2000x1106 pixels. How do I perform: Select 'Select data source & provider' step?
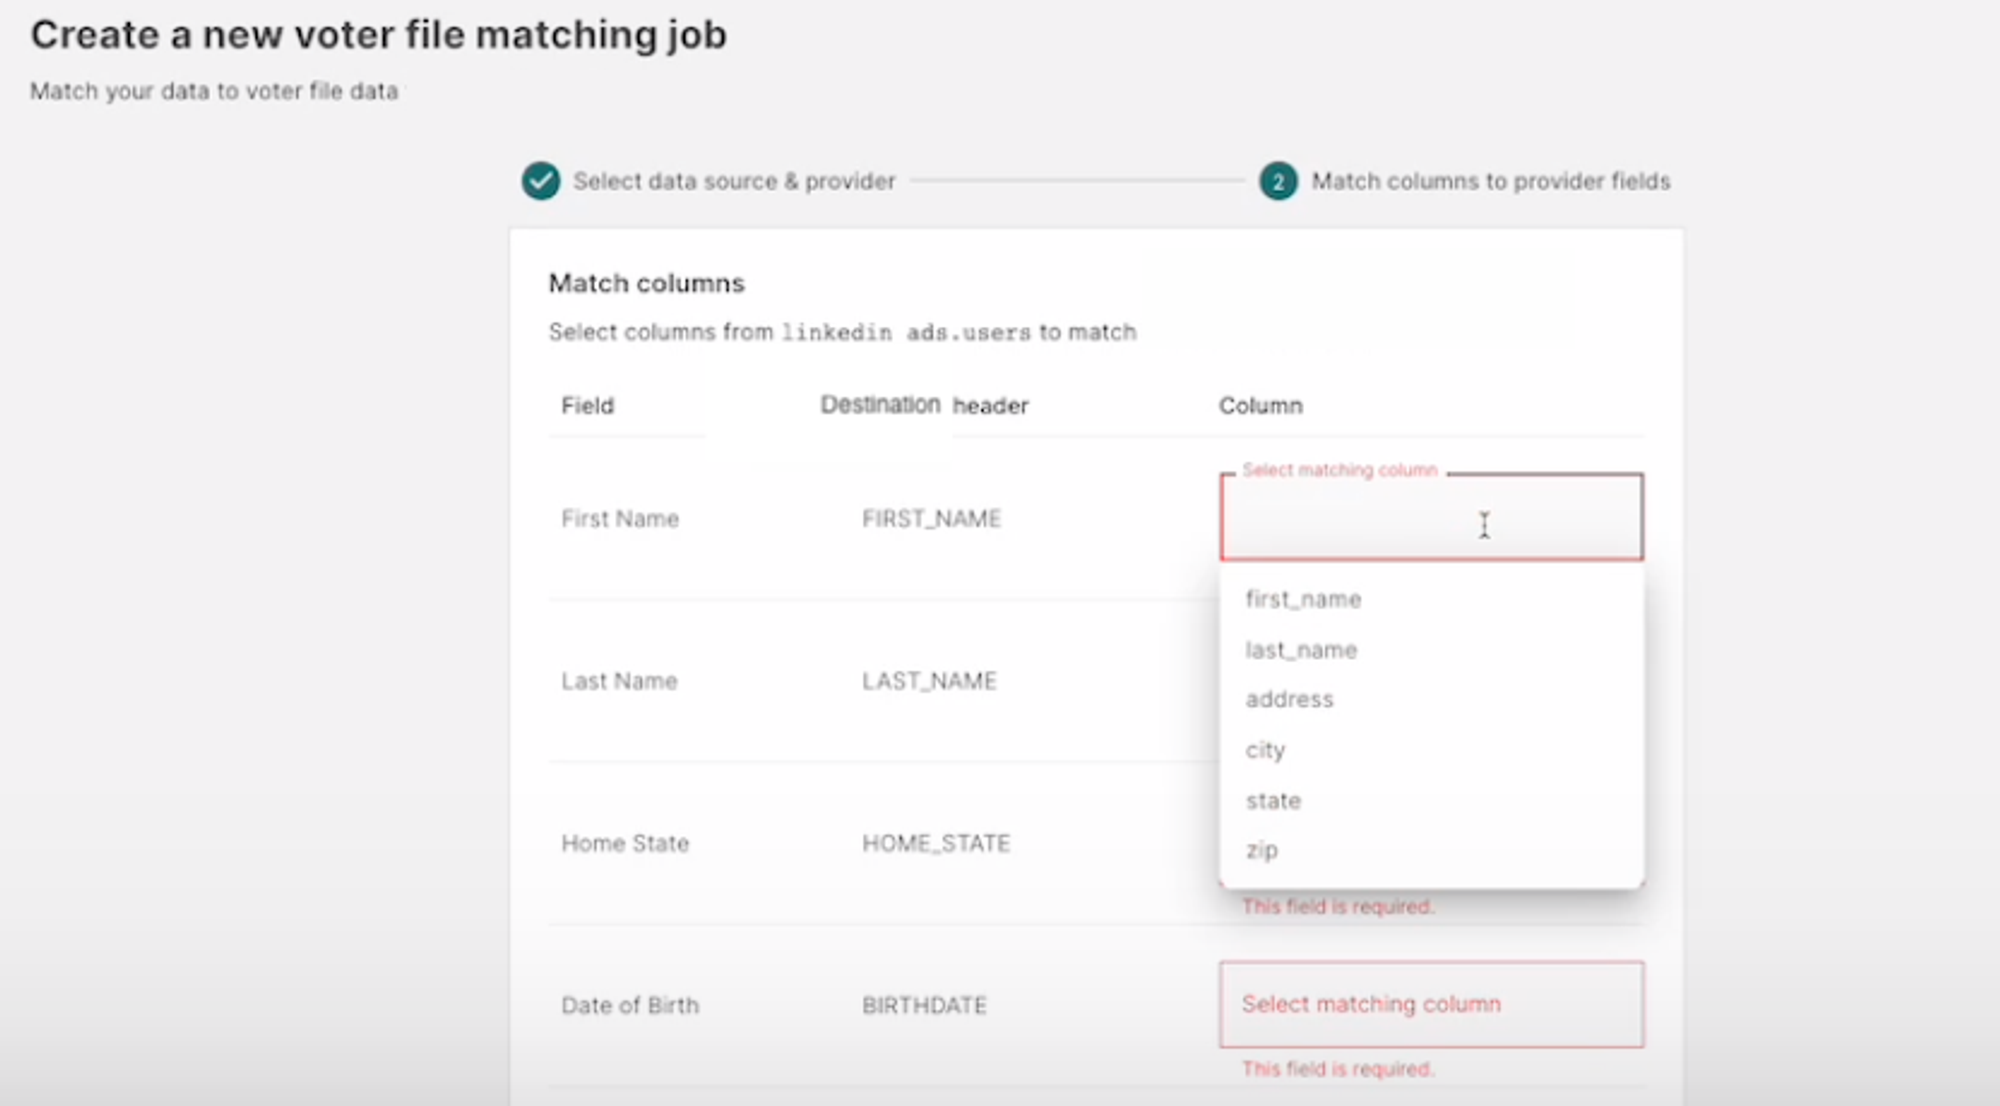pos(734,181)
